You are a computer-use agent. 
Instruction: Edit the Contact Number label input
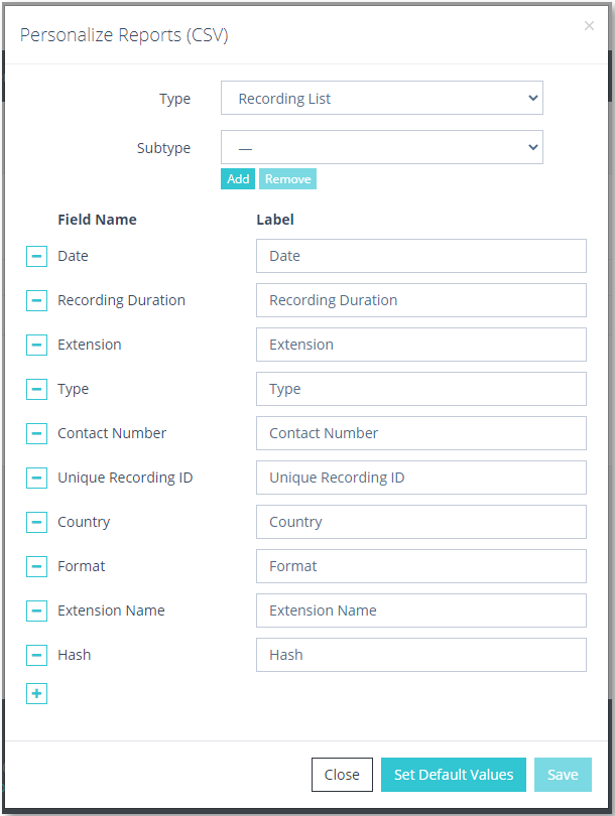coord(421,433)
